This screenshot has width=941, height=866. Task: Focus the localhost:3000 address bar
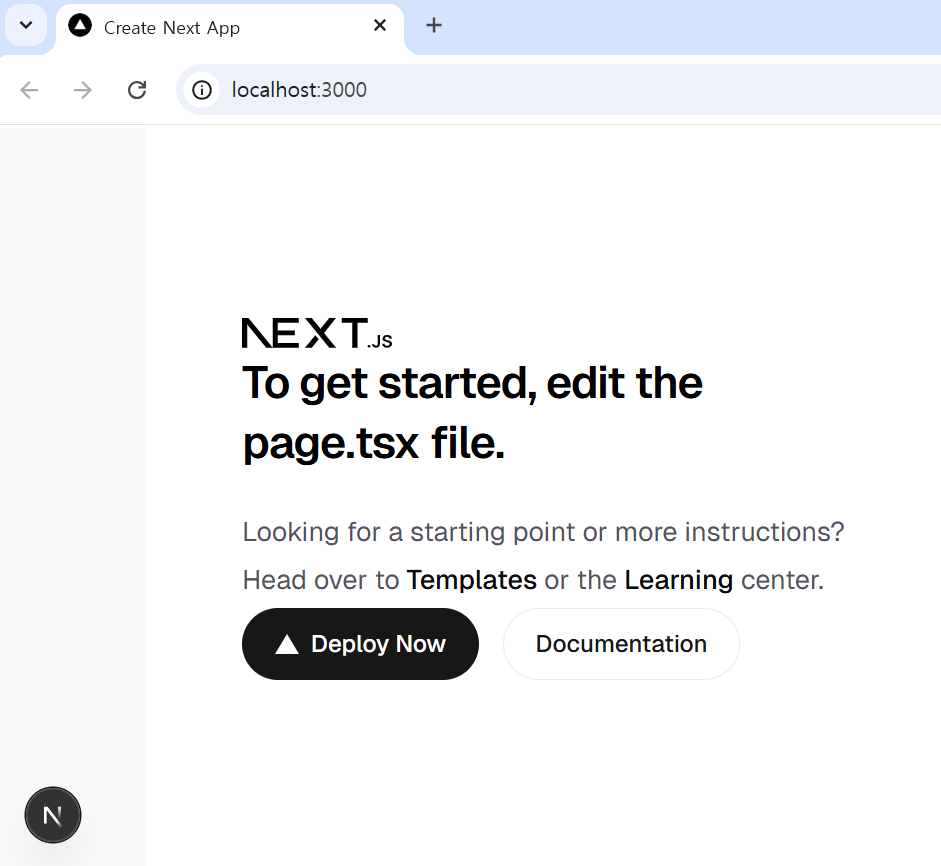[x=500, y=90]
